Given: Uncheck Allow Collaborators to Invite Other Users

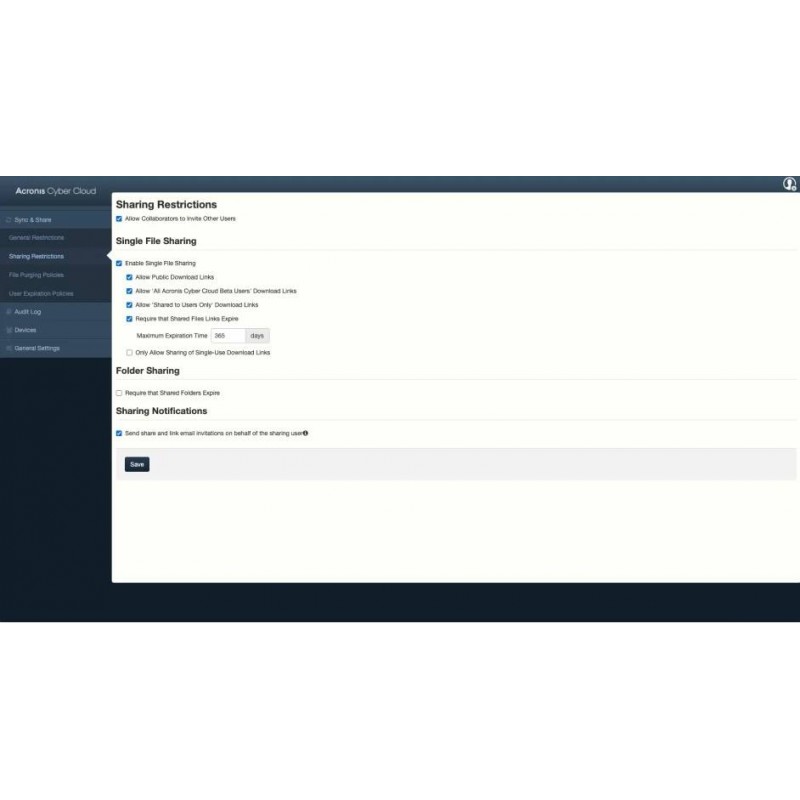Looking at the screenshot, I should (x=119, y=218).
